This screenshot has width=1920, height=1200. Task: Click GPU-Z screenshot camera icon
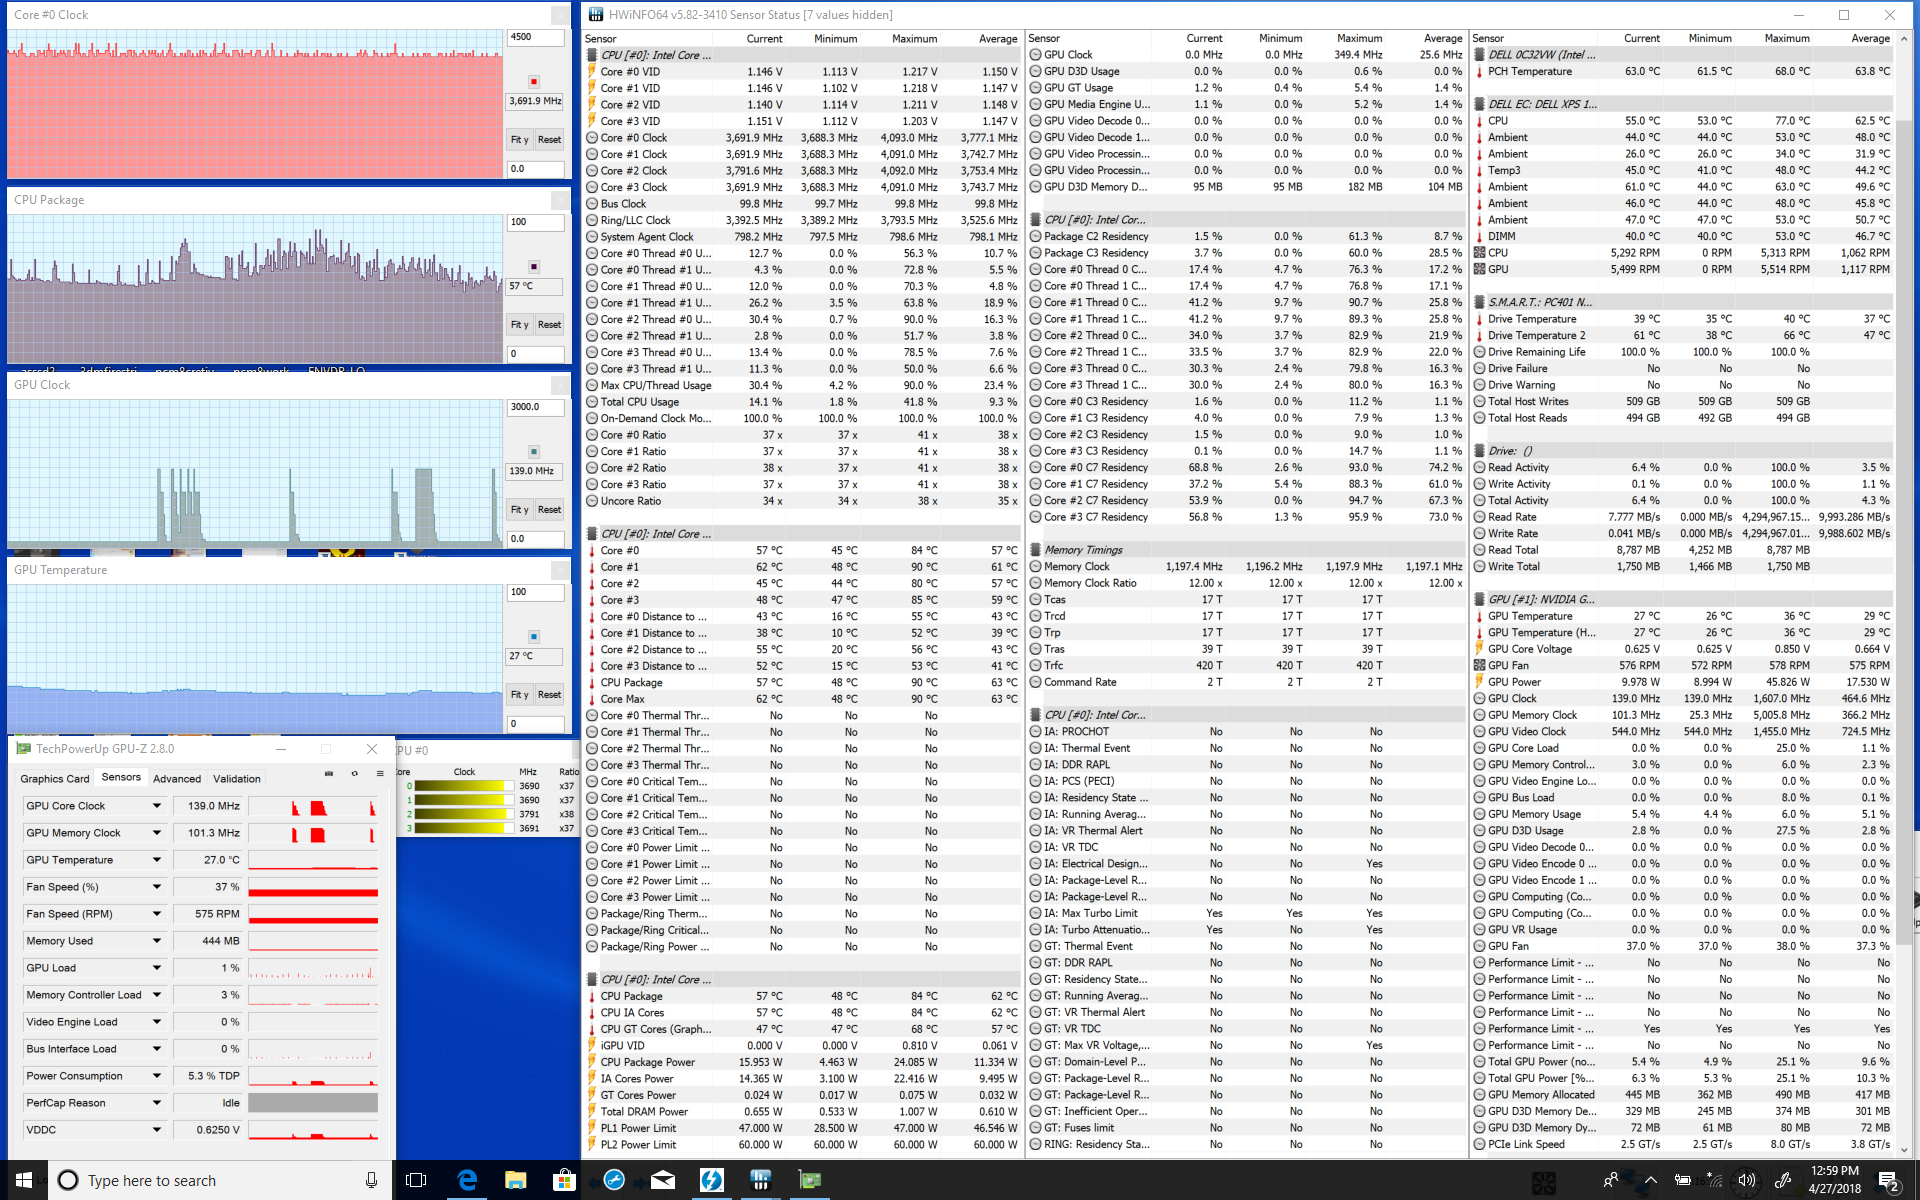pos(329,774)
